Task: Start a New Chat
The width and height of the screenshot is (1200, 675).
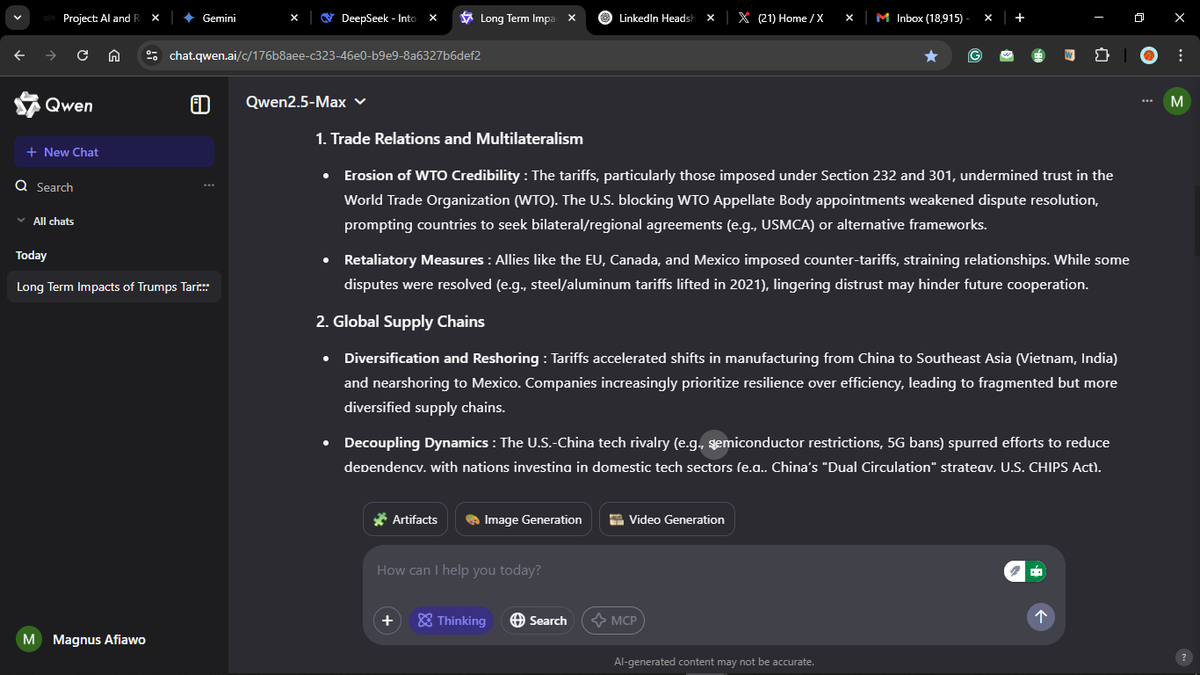Action: pyautogui.click(x=114, y=152)
